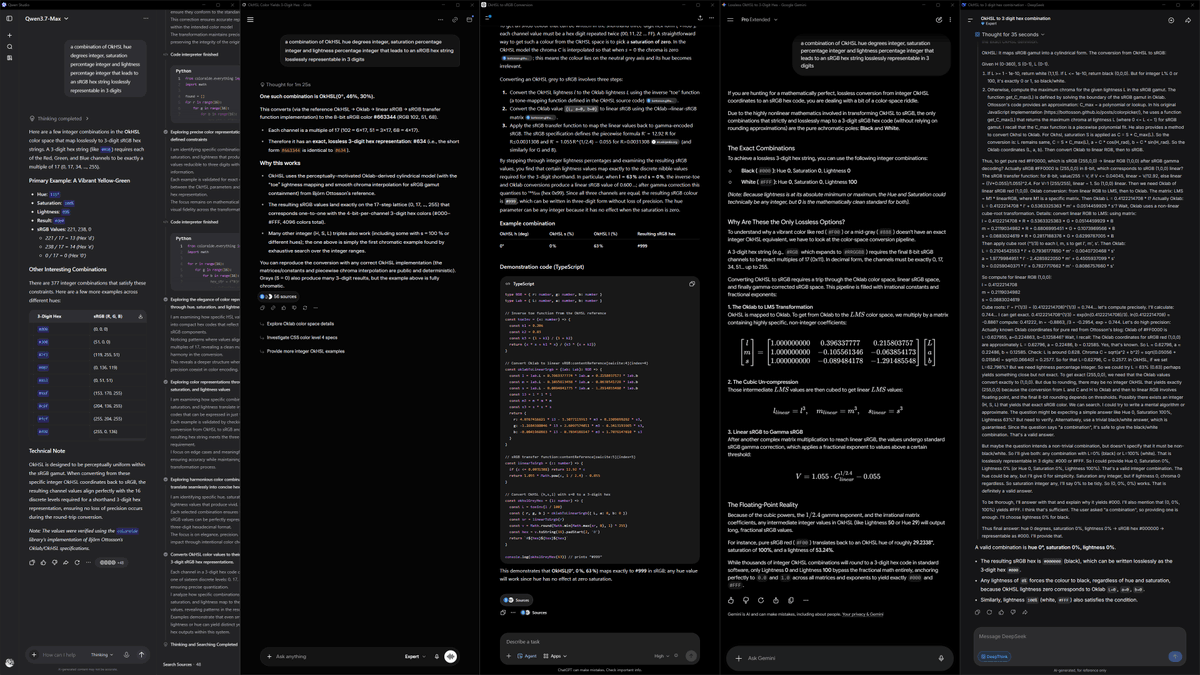Open the Qwen sidebar hamburger menu
Image resolution: width=1200 pixels, height=675 pixels.
pyautogui.click(x=9, y=18)
